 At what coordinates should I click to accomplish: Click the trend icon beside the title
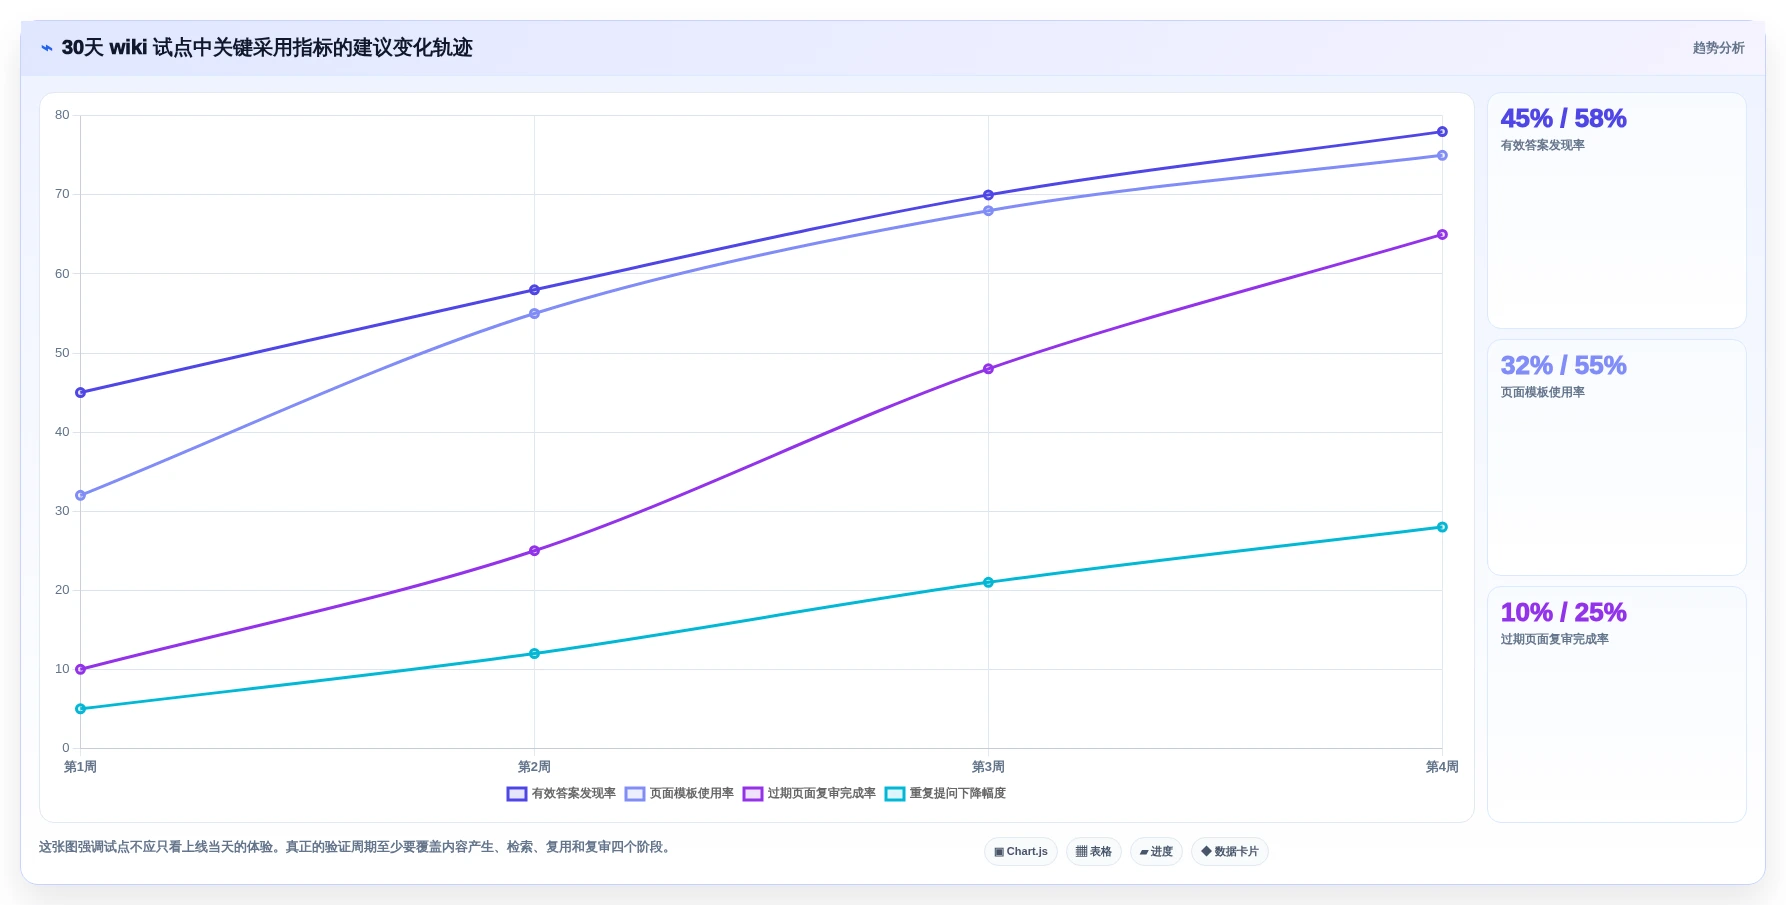tap(47, 48)
